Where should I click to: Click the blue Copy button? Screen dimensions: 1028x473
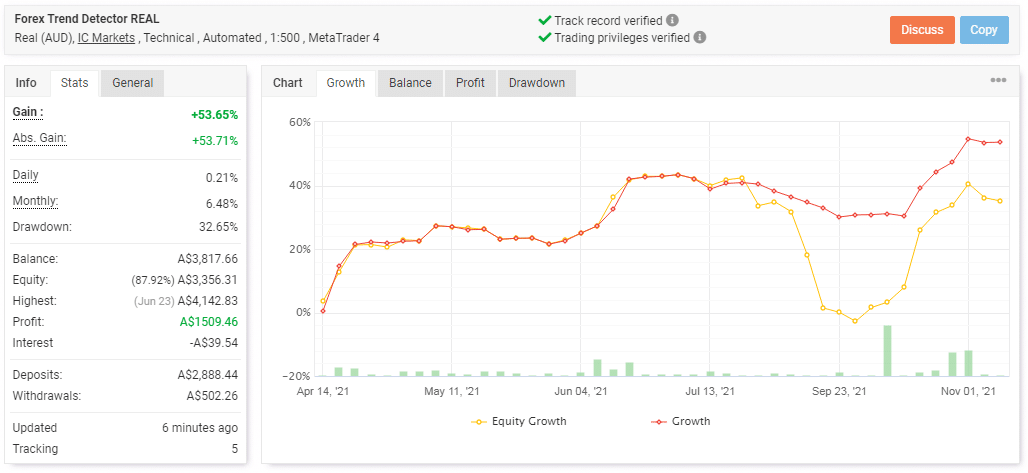click(x=984, y=30)
